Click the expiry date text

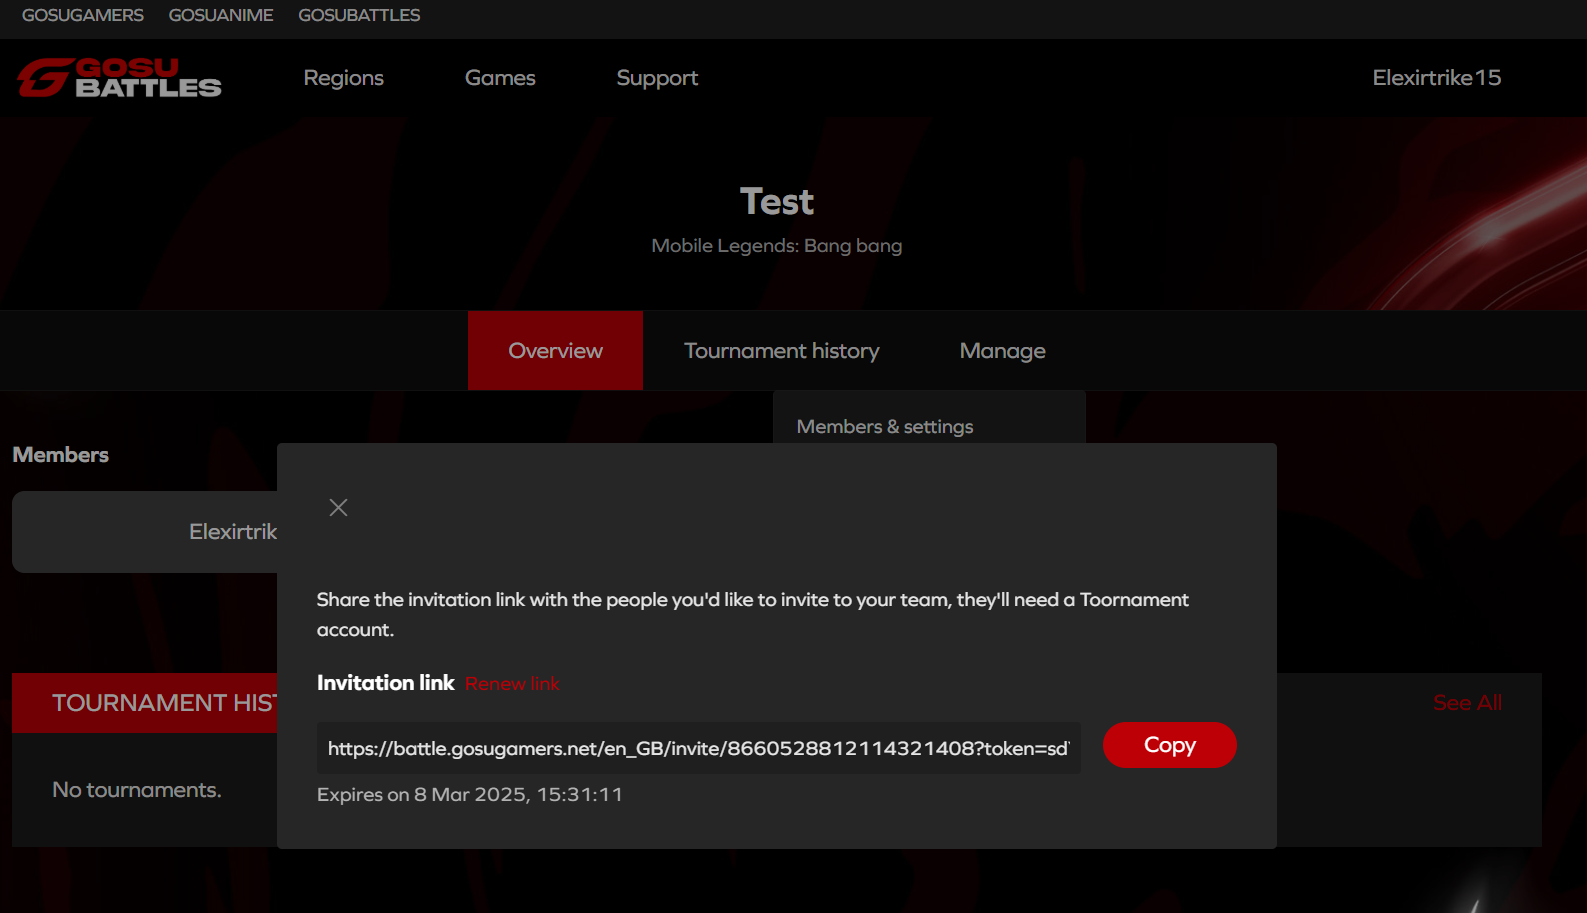click(x=470, y=795)
